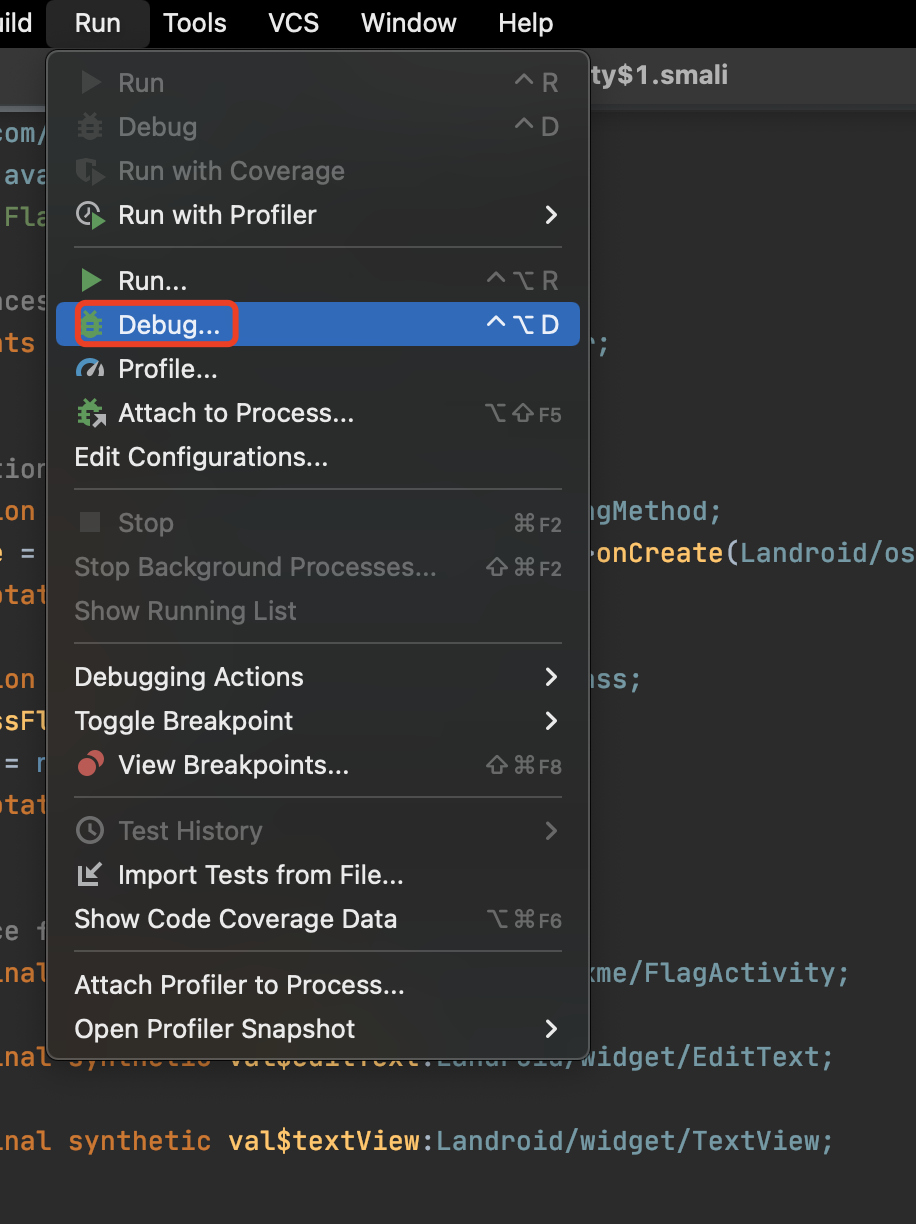Click the red View Breakpoints icon
This screenshot has width=916, height=1224.
91,765
